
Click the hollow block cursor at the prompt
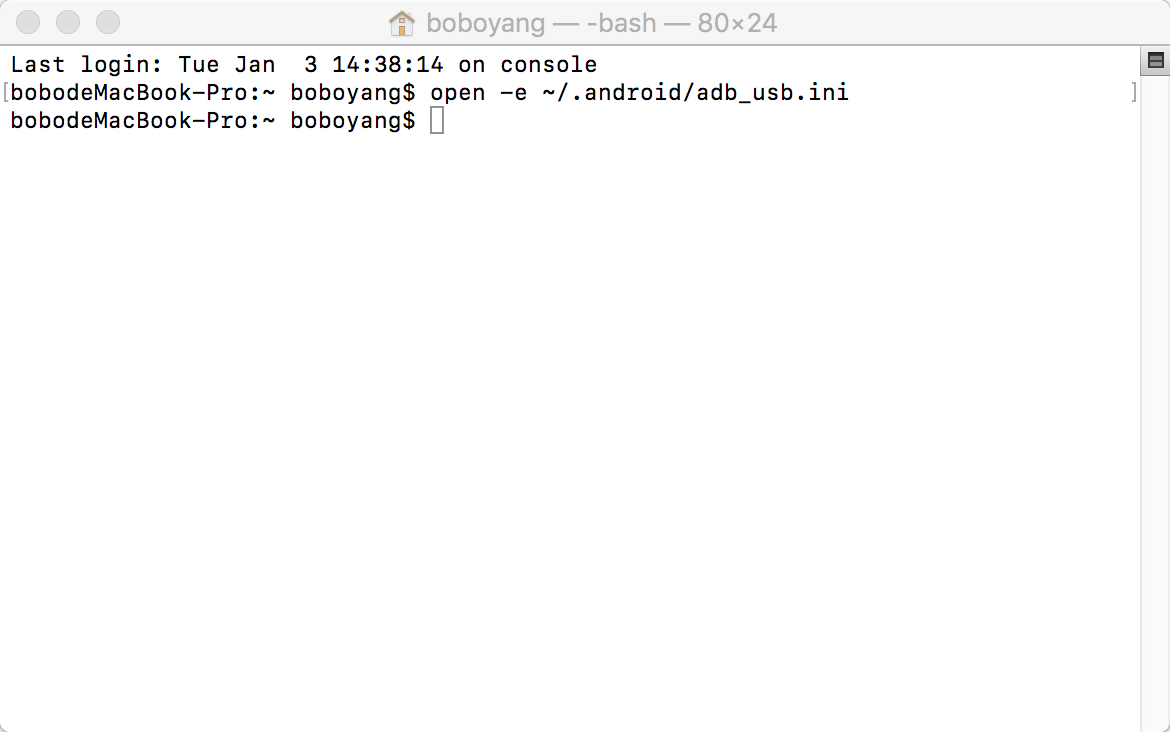tap(437, 120)
